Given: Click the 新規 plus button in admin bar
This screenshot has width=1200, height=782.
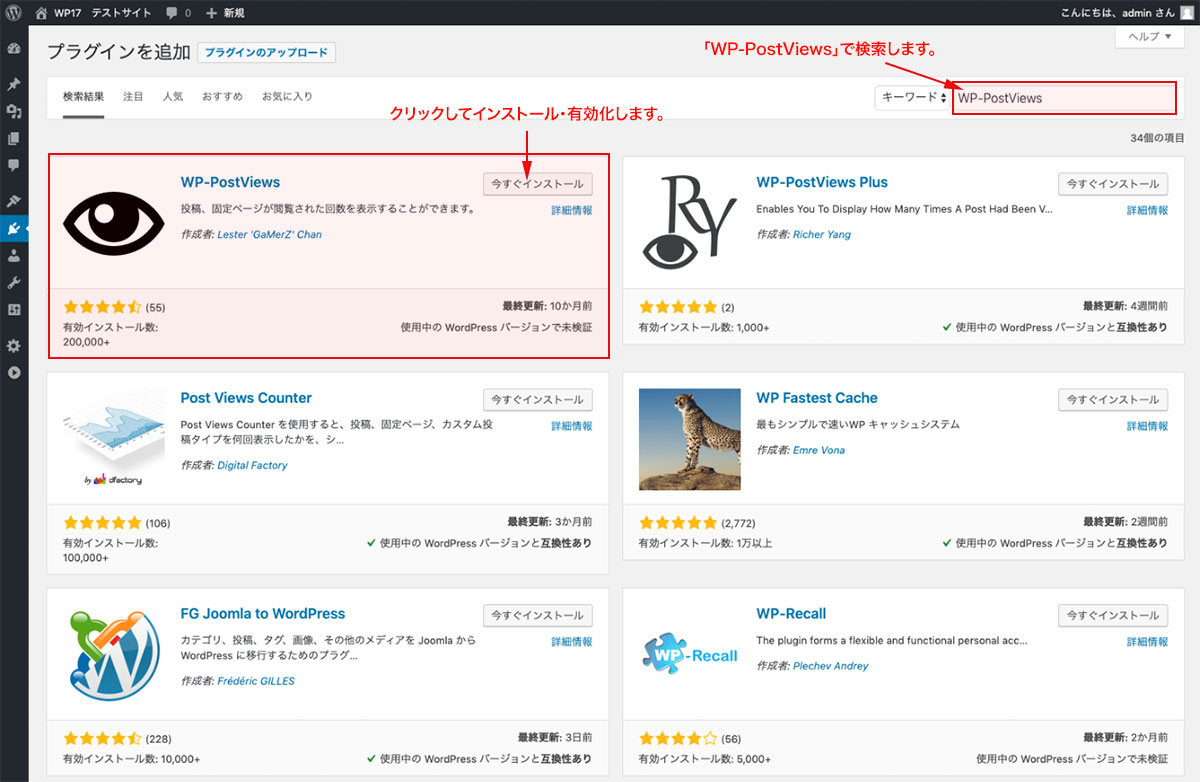Looking at the screenshot, I should [x=225, y=13].
